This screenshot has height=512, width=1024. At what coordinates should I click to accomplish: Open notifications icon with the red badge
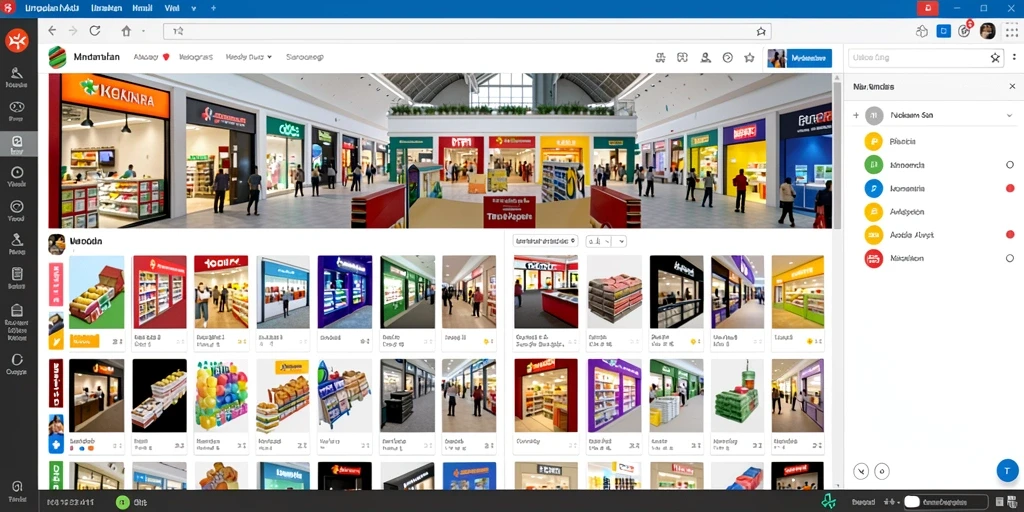pyautogui.click(x=965, y=30)
